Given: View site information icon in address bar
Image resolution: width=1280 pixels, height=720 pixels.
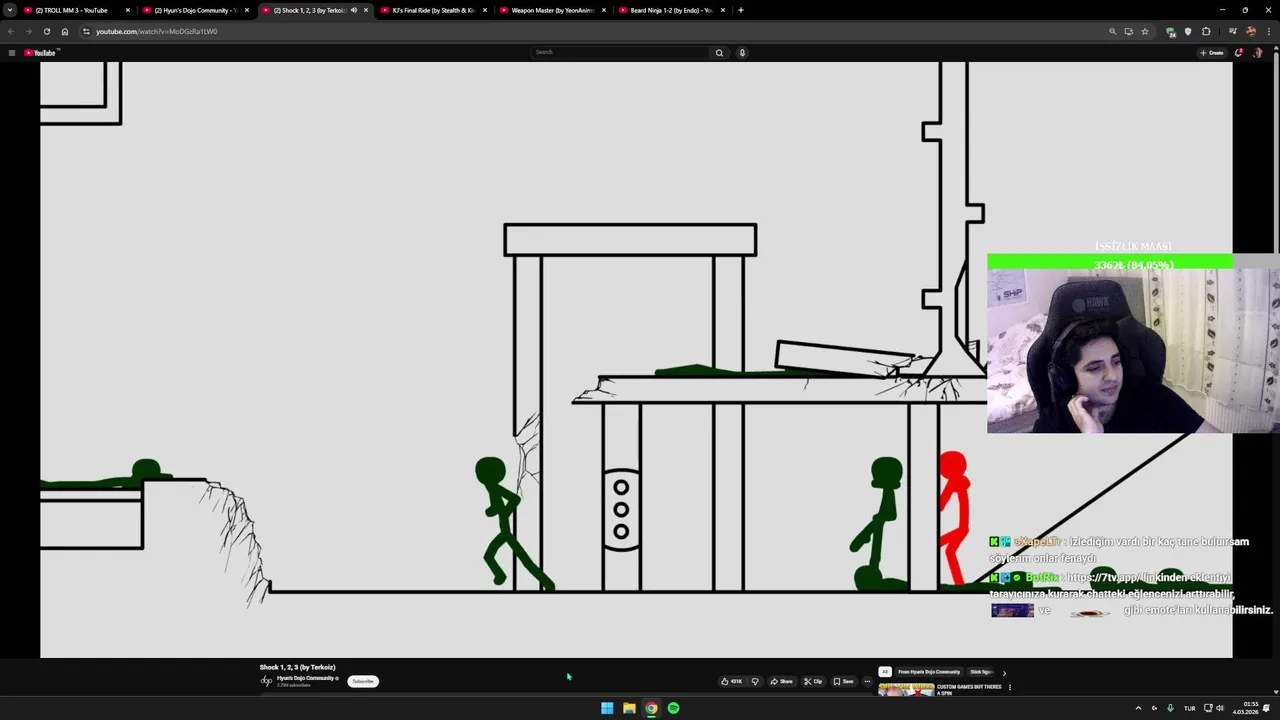Looking at the screenshot, I should [x=86, y=31].
